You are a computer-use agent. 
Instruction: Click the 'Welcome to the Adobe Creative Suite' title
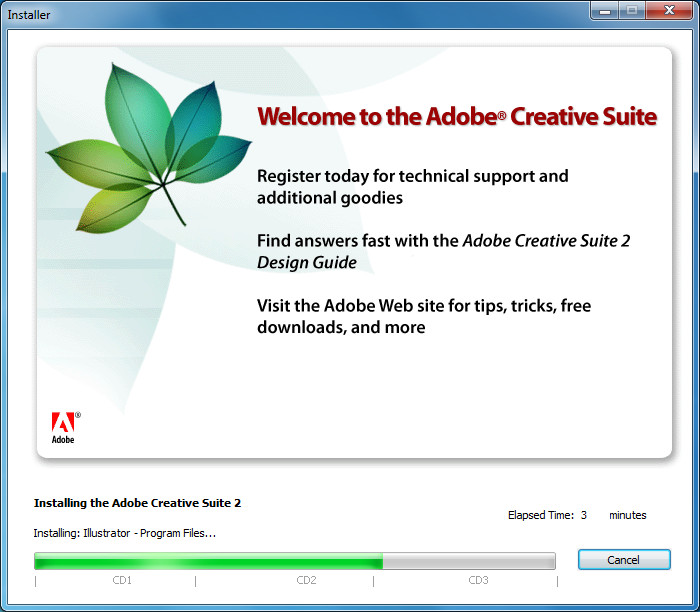pos(457,117)
